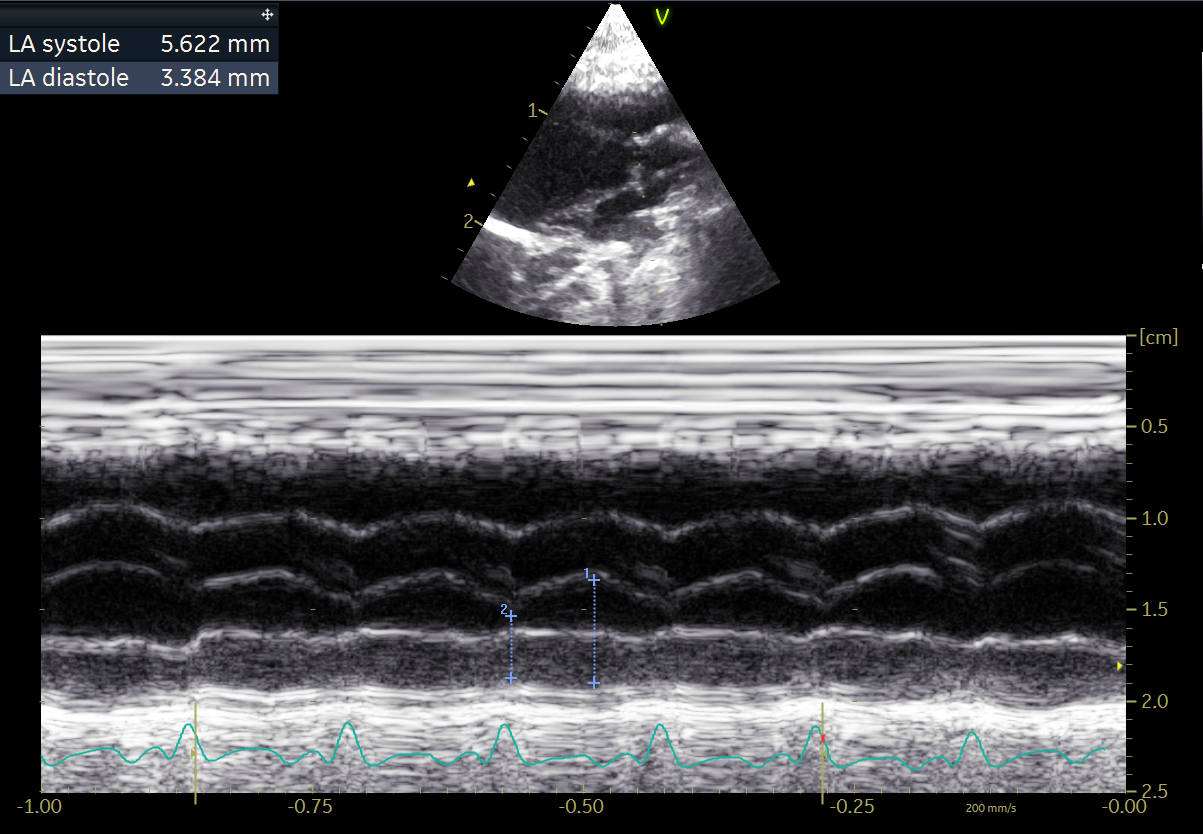Click the 0.5 depth scale label
Viewport: 1203px width, 834px height.
coord(1155,427)
